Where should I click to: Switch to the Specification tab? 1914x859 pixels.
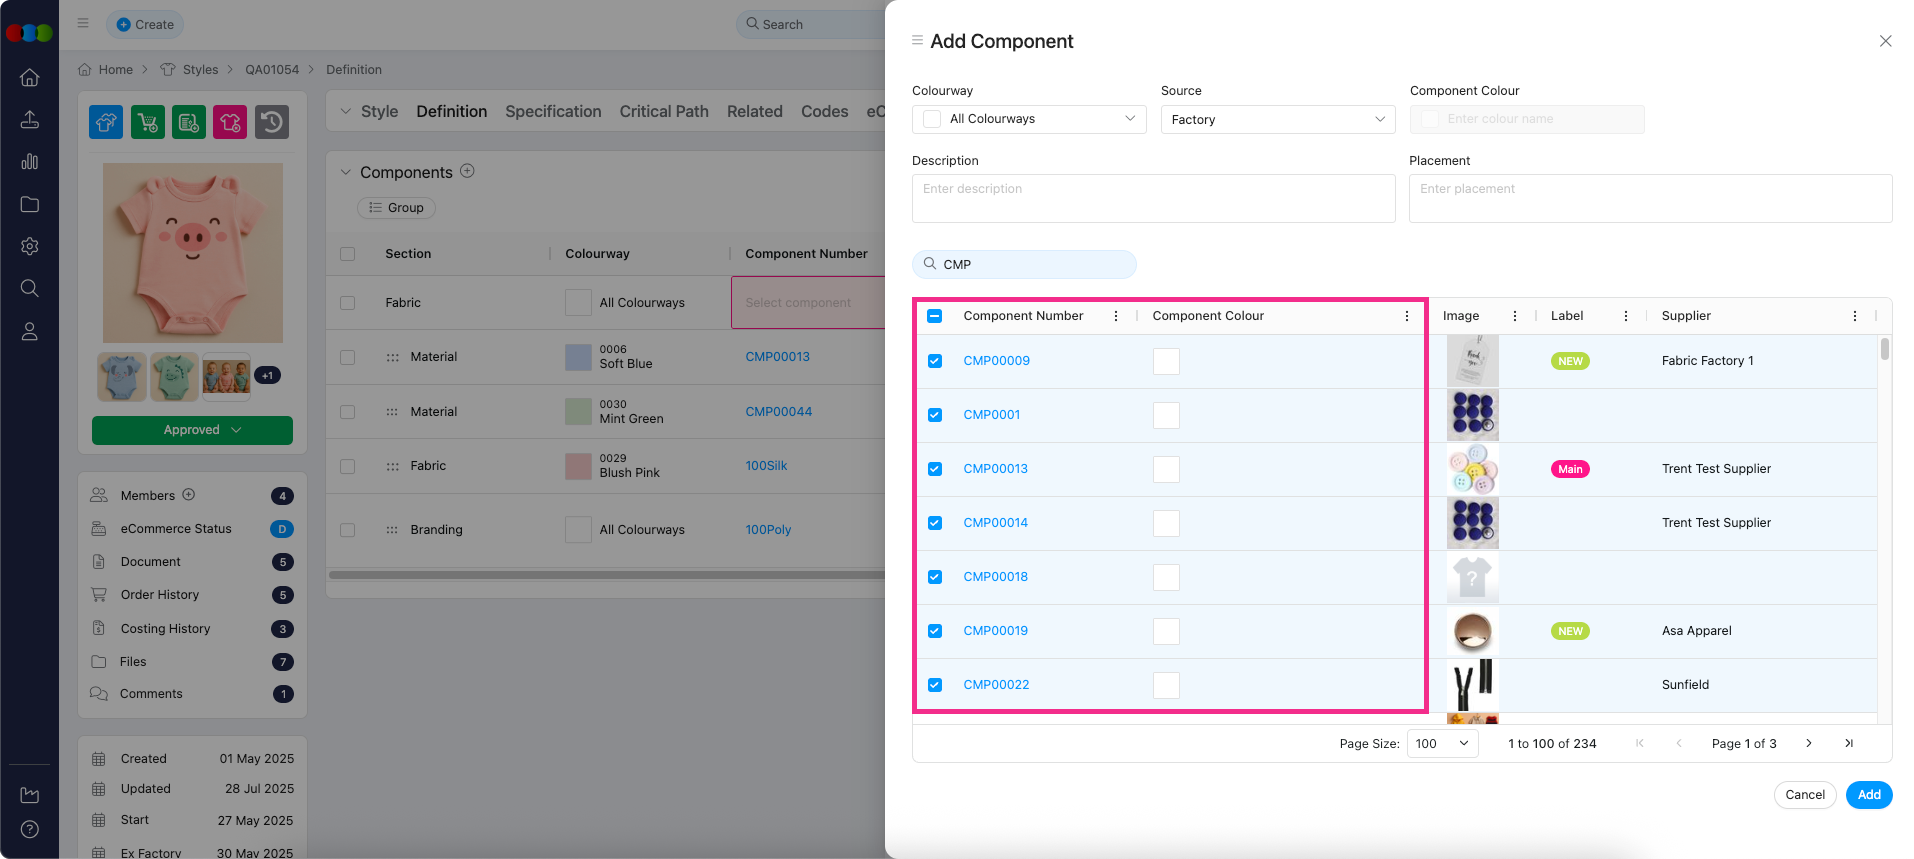[553, 111]
